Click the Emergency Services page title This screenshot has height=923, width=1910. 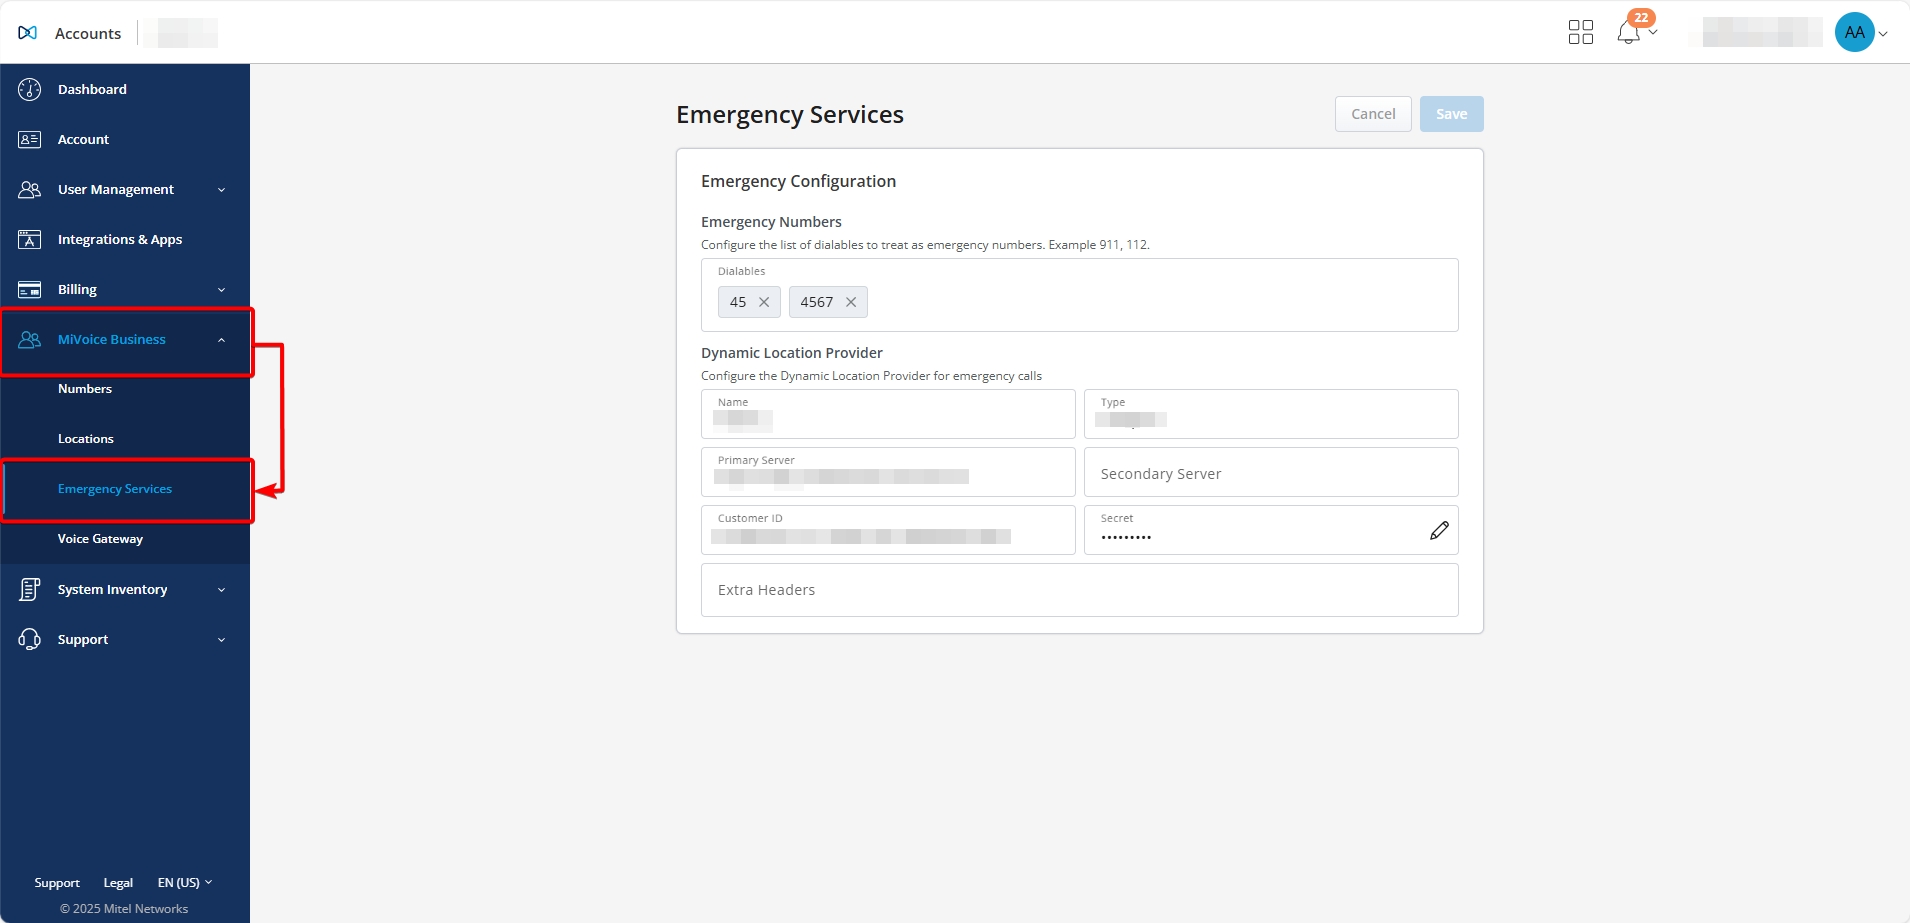click(790, 115)
